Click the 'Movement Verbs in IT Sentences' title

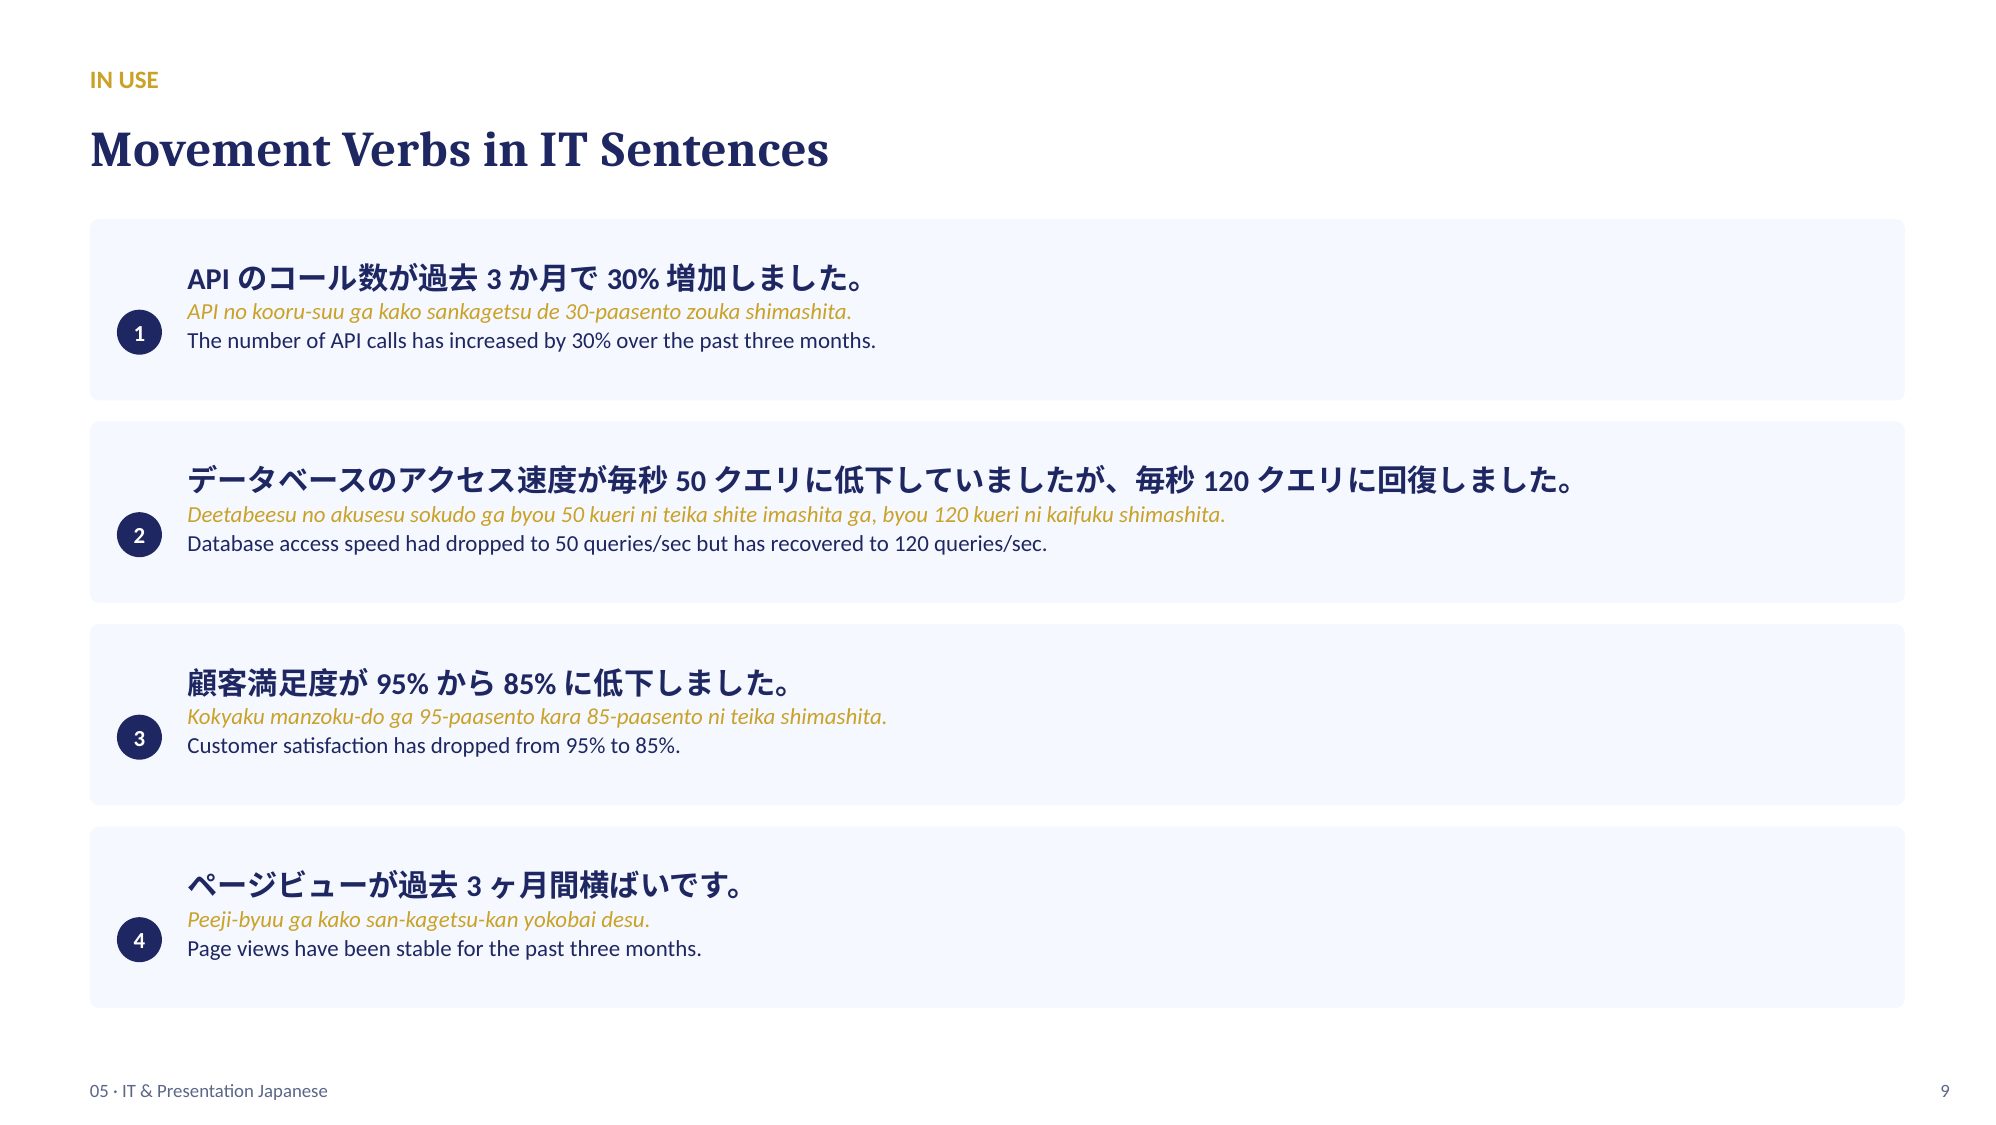(459, 150)
